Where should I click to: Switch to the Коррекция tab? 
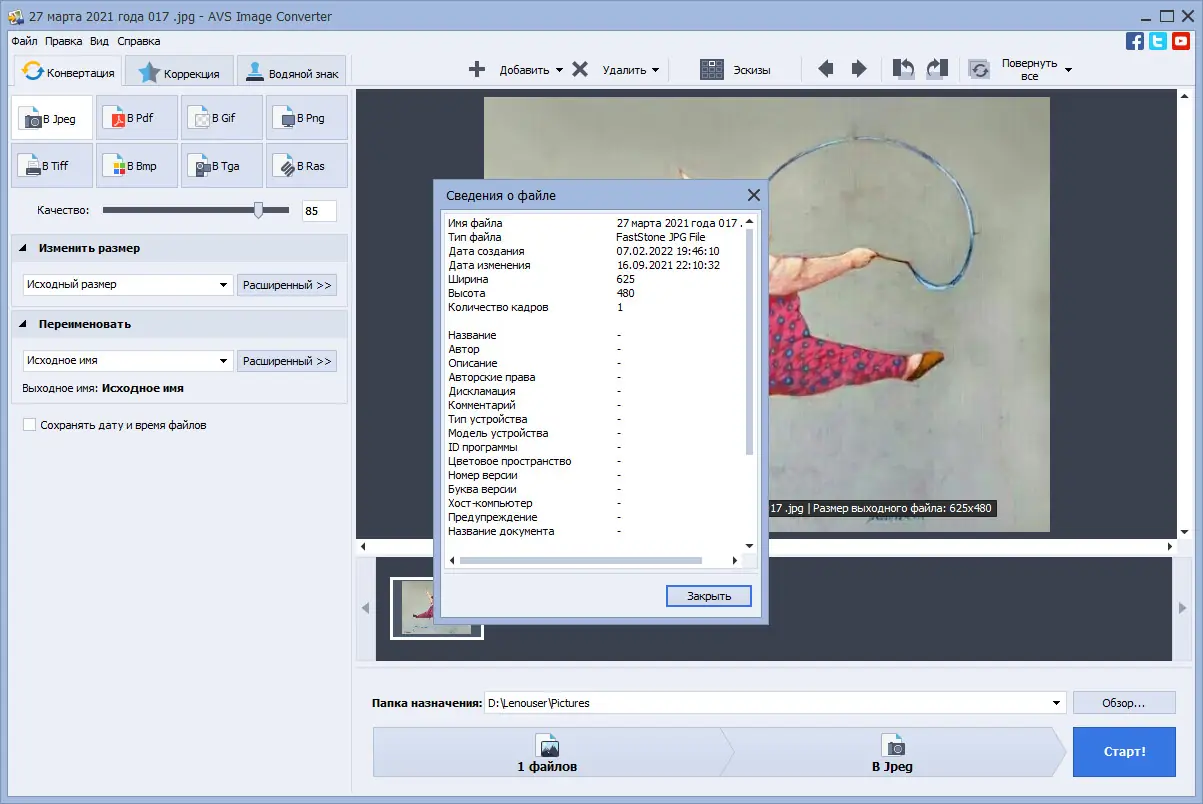pyautogui.click(x=179, y=73)
